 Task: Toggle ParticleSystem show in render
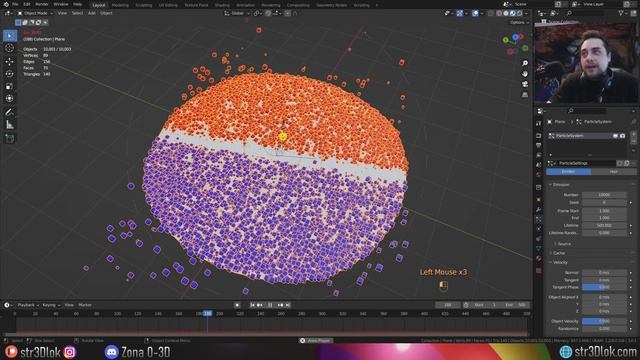(622, 136)
